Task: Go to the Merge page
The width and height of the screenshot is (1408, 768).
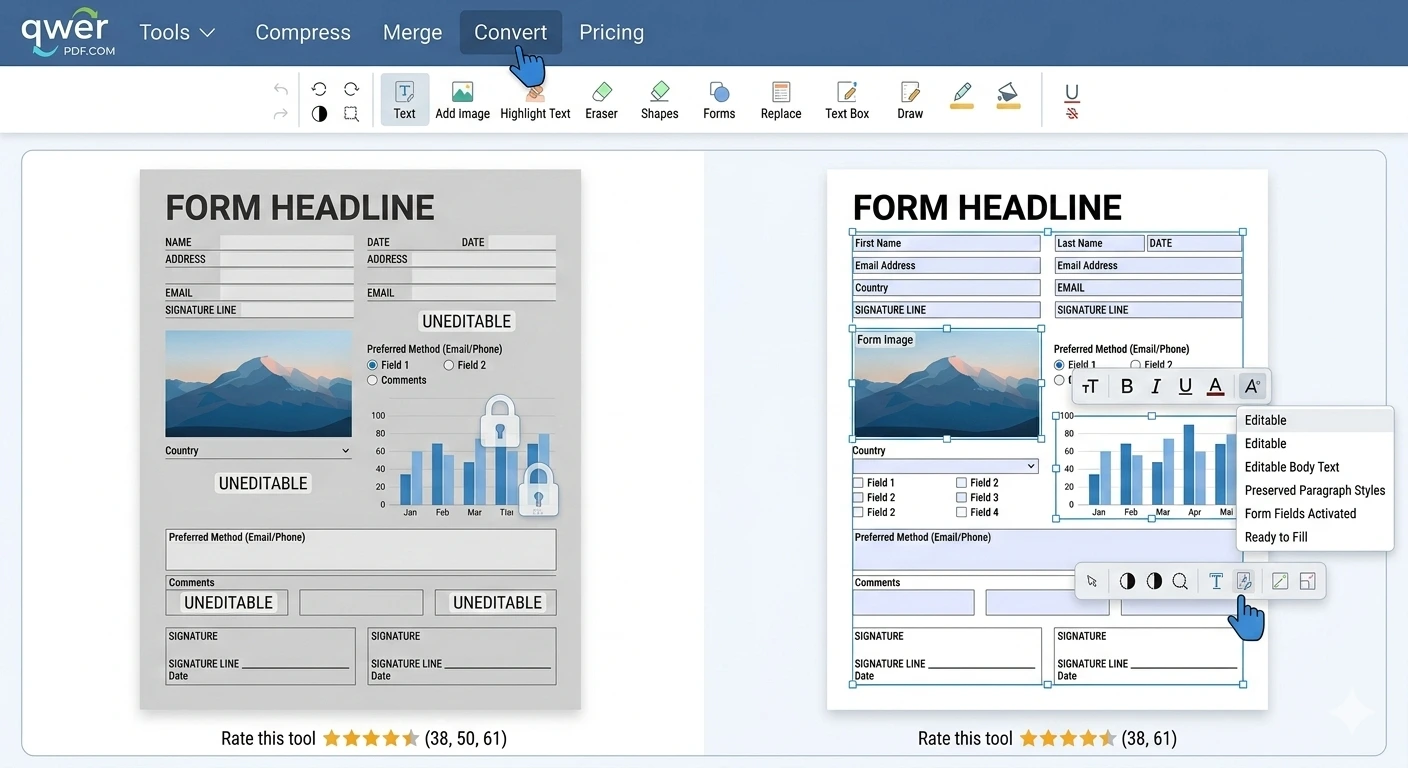Action: point(412,32)
